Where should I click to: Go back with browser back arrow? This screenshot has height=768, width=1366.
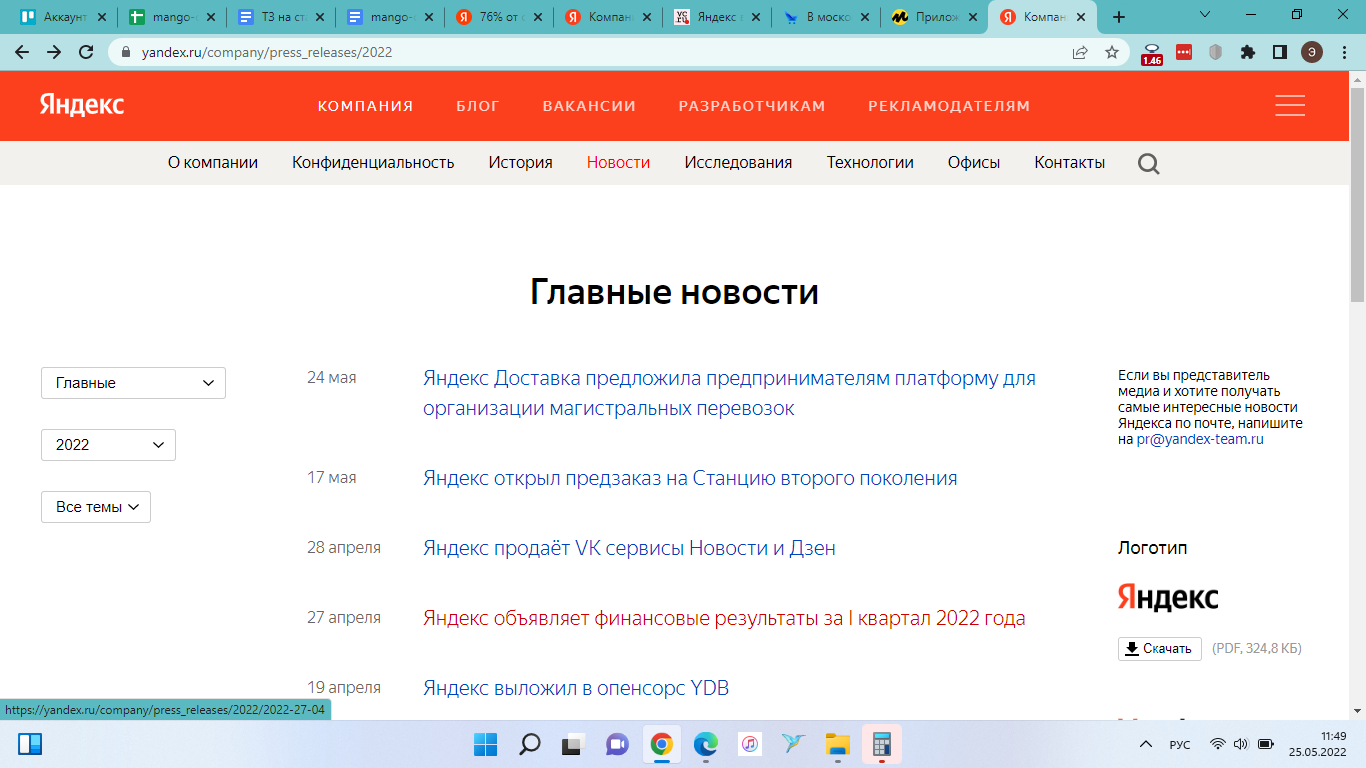coord(22,52)
